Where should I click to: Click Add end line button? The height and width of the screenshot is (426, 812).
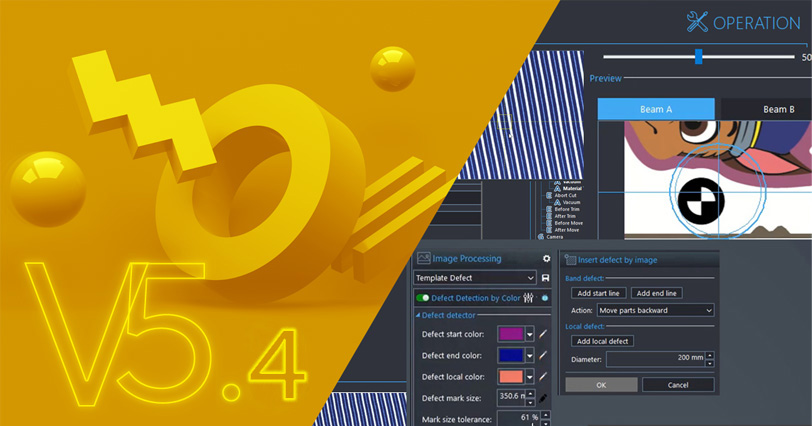tap(657, 293)
